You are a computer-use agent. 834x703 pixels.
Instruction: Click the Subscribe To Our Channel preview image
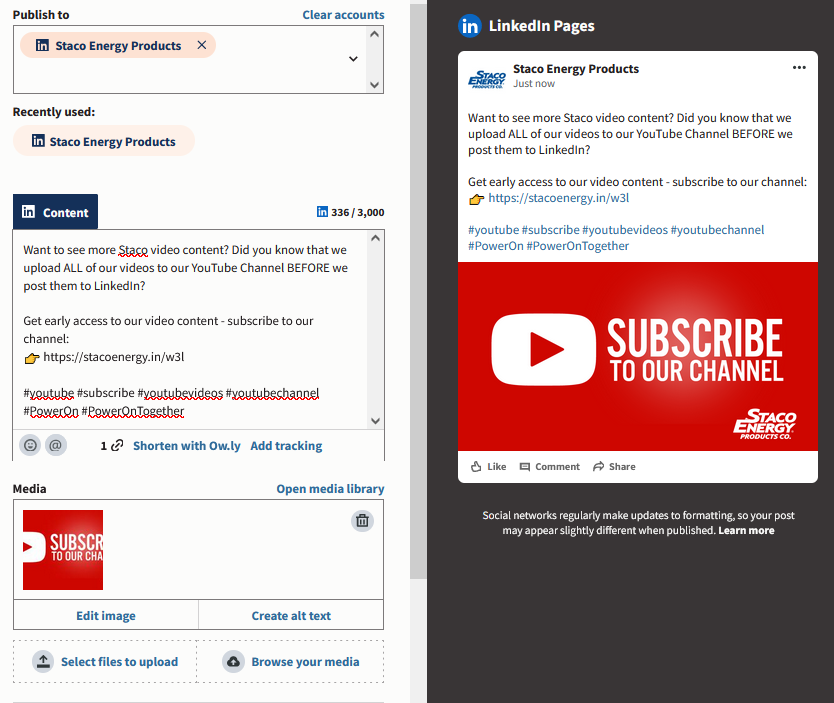coord(638,356)
